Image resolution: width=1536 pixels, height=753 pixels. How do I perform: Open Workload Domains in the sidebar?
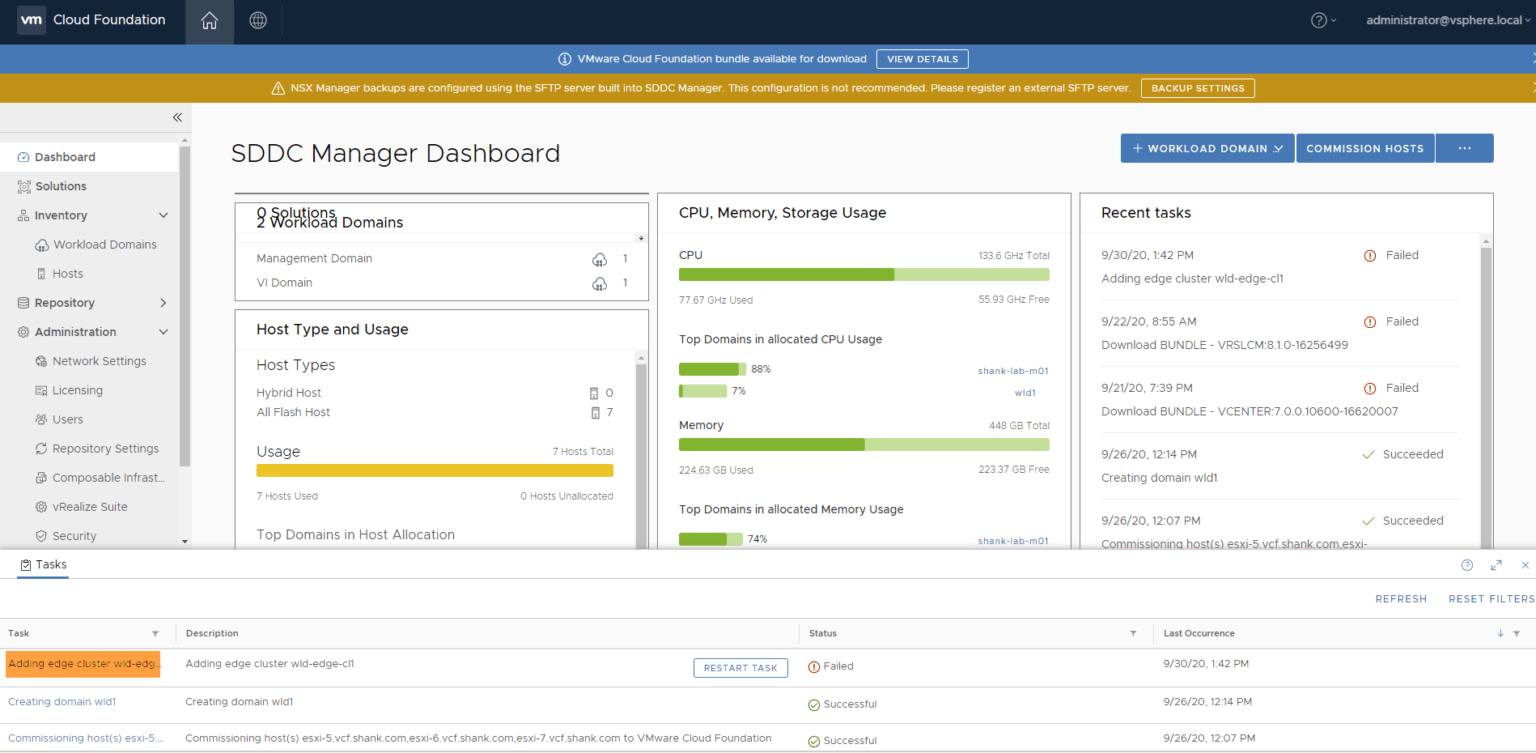pyautogui.click(x=105, y=245)
